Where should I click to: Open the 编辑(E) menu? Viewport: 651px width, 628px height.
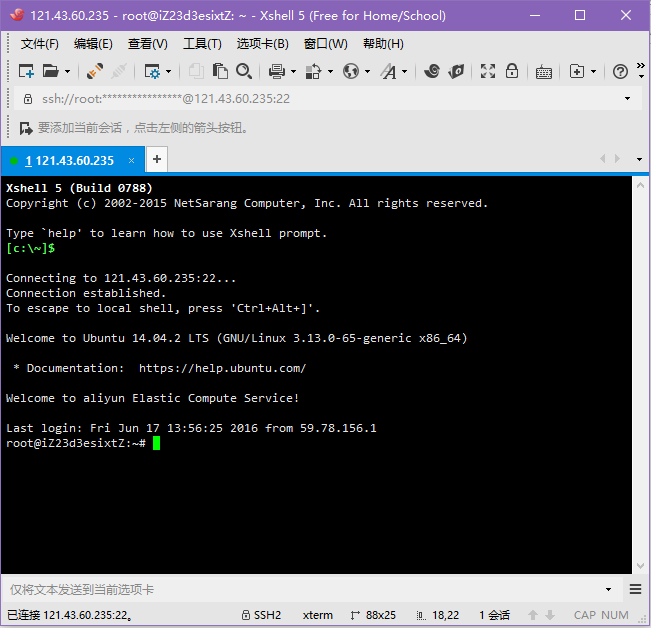93,44
